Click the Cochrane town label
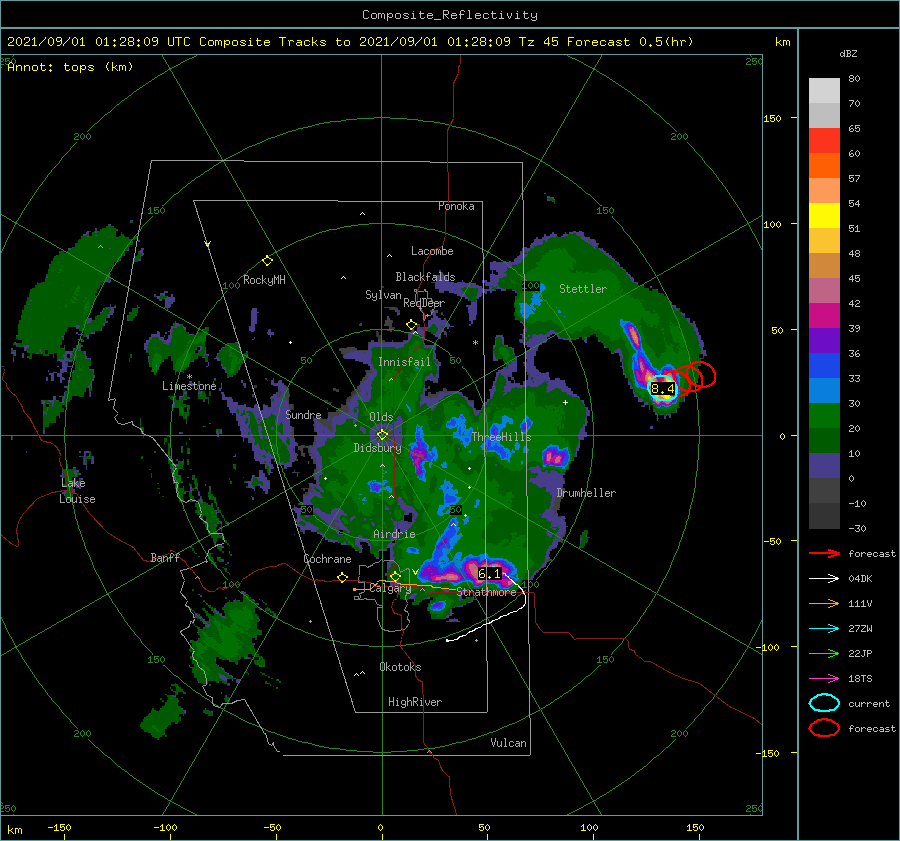Image resolution: width=900 pixels, height=841 pixels. pos(327,559)
